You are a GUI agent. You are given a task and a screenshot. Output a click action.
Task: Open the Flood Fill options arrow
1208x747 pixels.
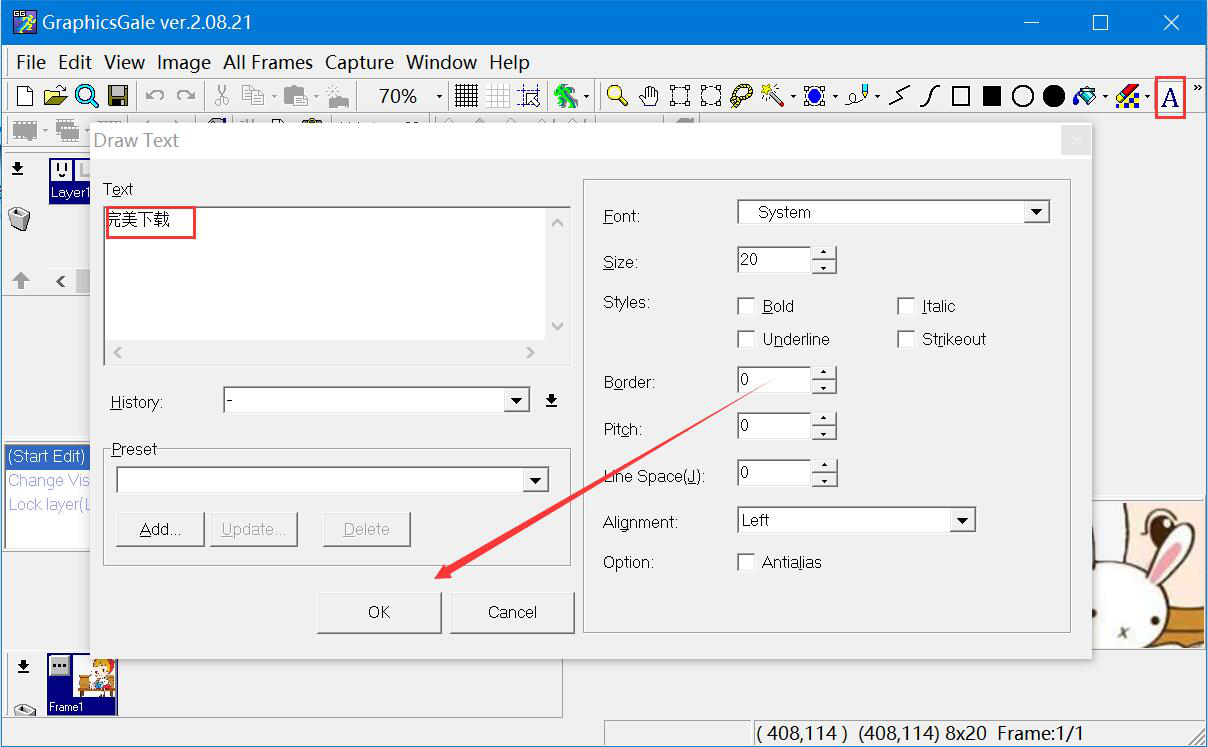click(1105, 97)
